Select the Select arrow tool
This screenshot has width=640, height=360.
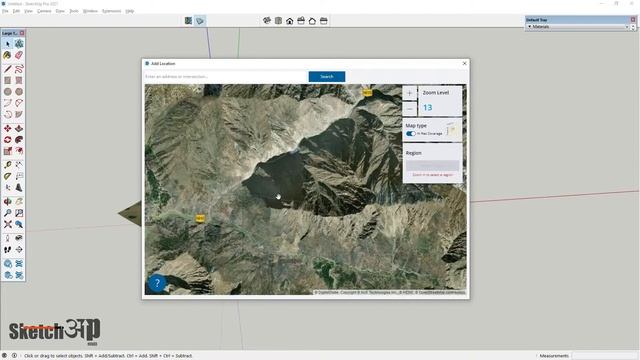point(7,44)
